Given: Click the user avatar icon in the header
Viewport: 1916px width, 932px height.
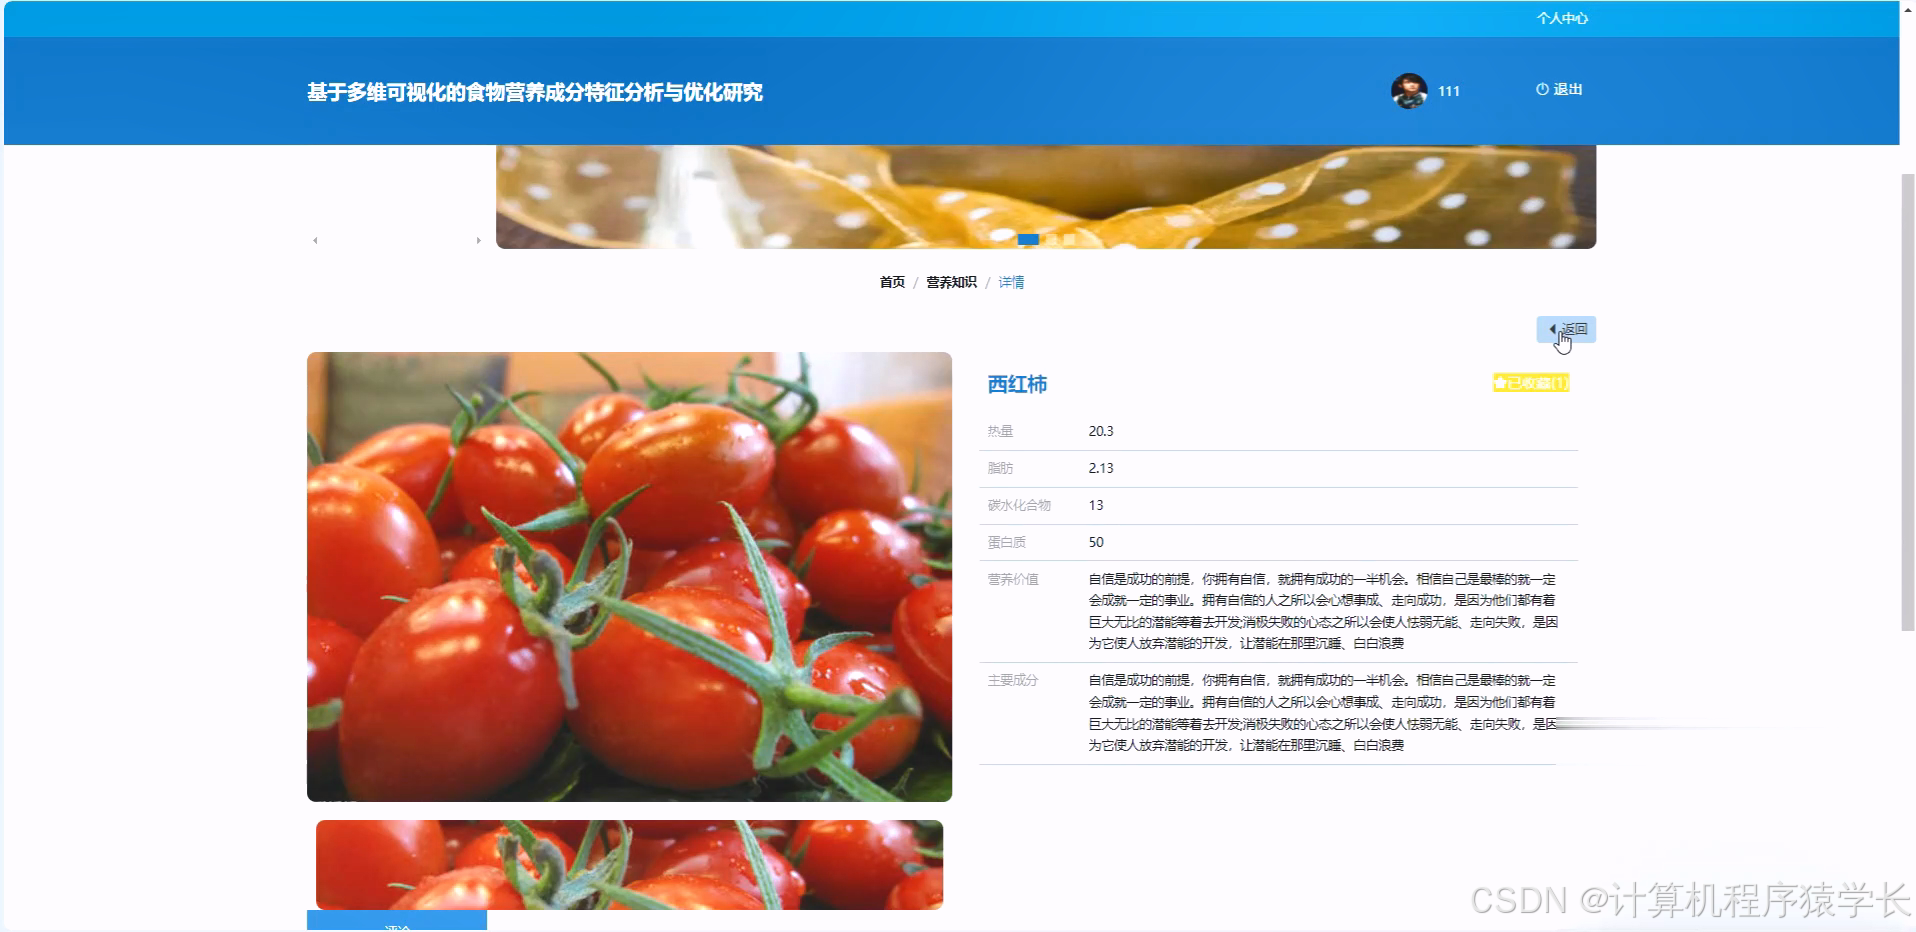Looking at the screenshot, I should click(1409, 90).
